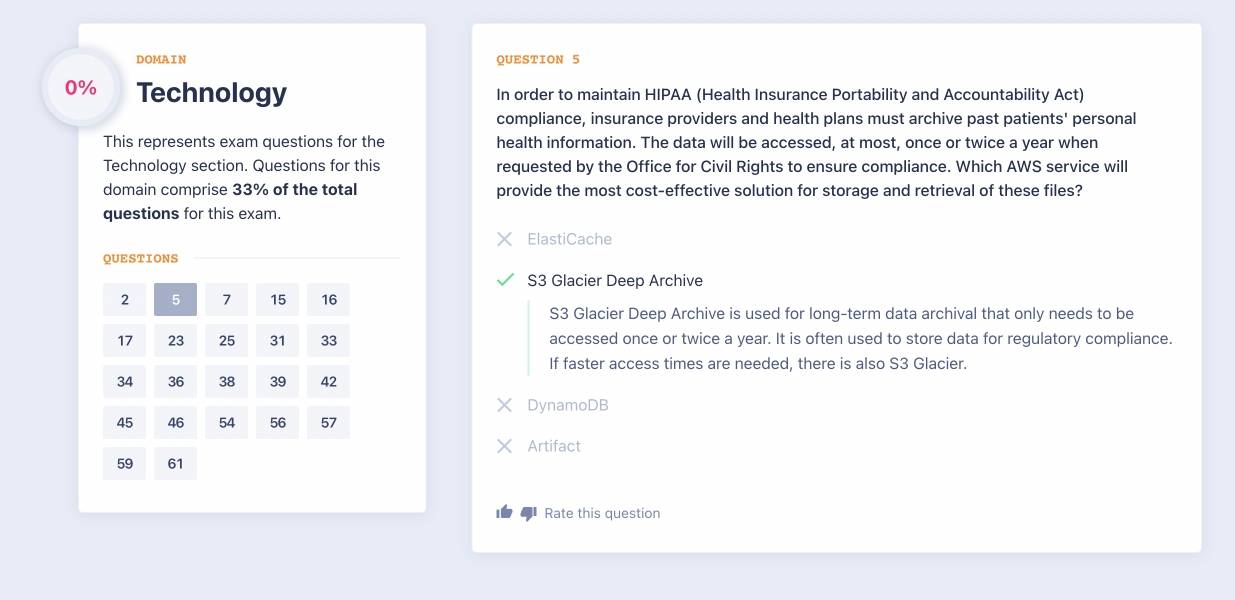The image size is (1235, 600).
Task: Click the thumbs up rating icon
Action: tap(504, 513)
